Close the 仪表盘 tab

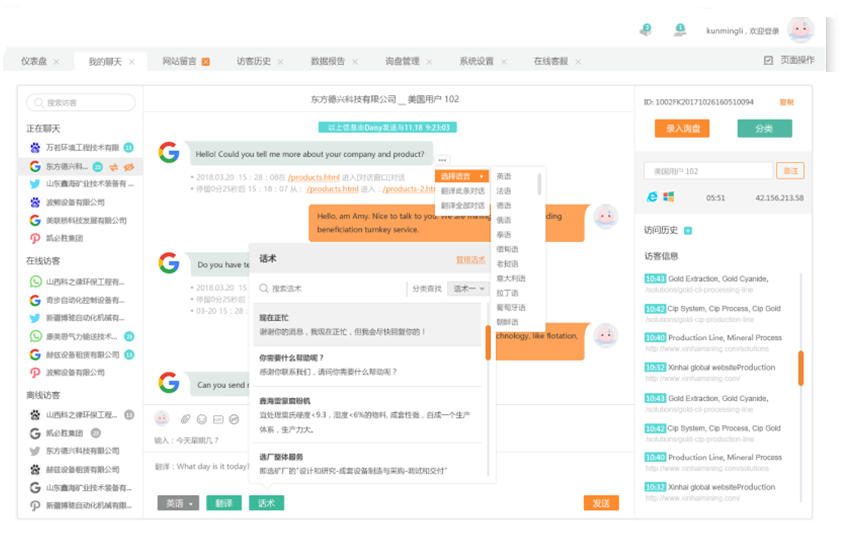pos(56,62)
